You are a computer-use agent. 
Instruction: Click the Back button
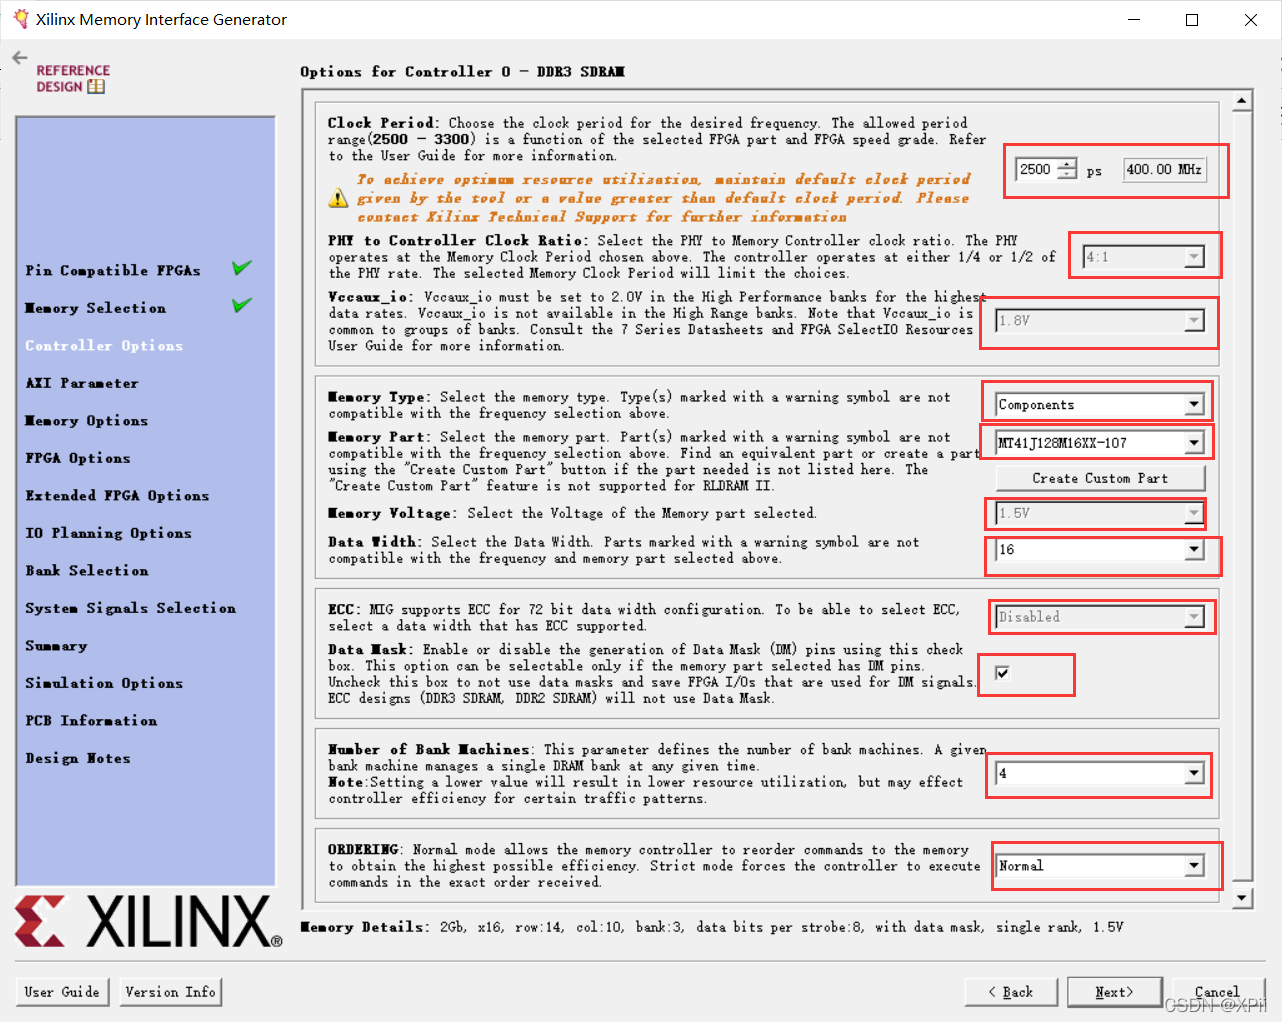[x=1011, y=992]
